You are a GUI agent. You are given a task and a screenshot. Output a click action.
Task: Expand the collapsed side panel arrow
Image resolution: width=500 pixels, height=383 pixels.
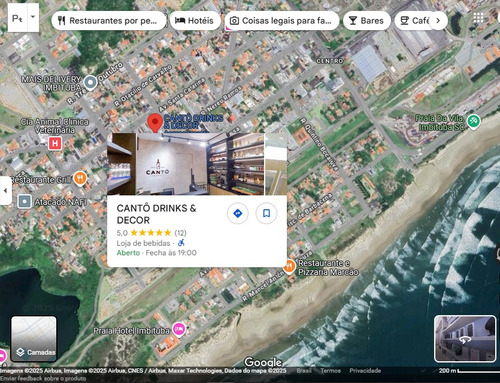coord(5,191)
